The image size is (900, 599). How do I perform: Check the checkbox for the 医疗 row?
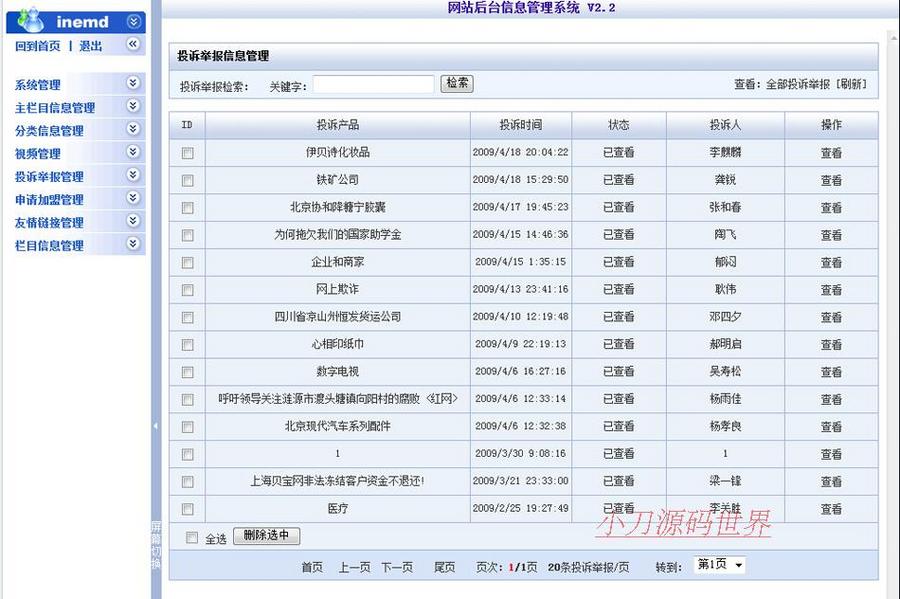(190, 508)
